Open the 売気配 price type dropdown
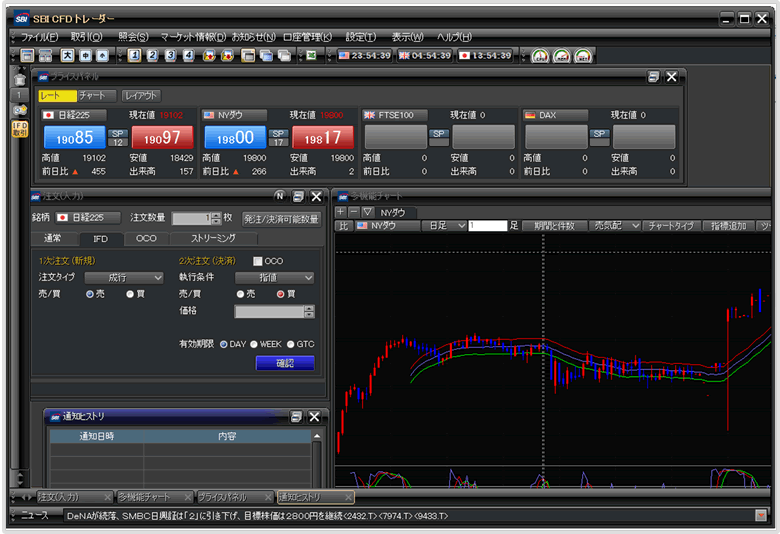780x534 pixels. [x=614, y=225]
